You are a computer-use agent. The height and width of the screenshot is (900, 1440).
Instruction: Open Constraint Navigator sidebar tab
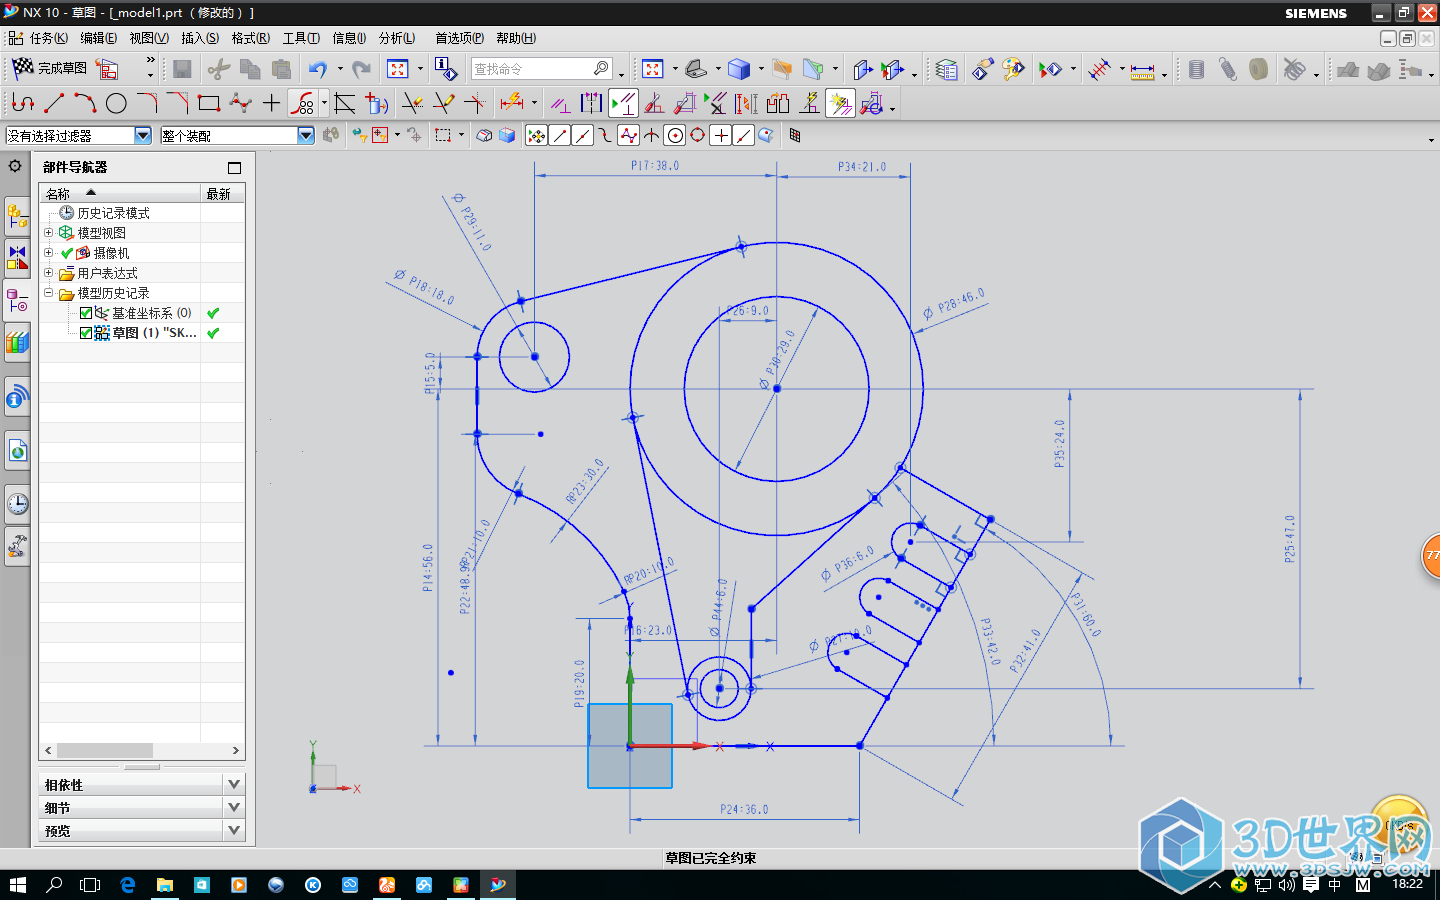tap(17, 259)
